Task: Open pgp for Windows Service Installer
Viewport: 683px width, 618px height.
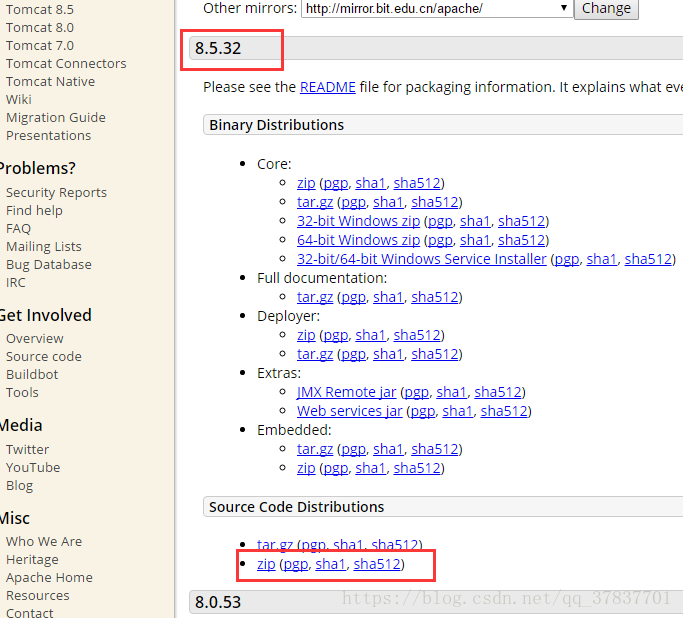Action: pyautogui.click(x=567, y=259)
